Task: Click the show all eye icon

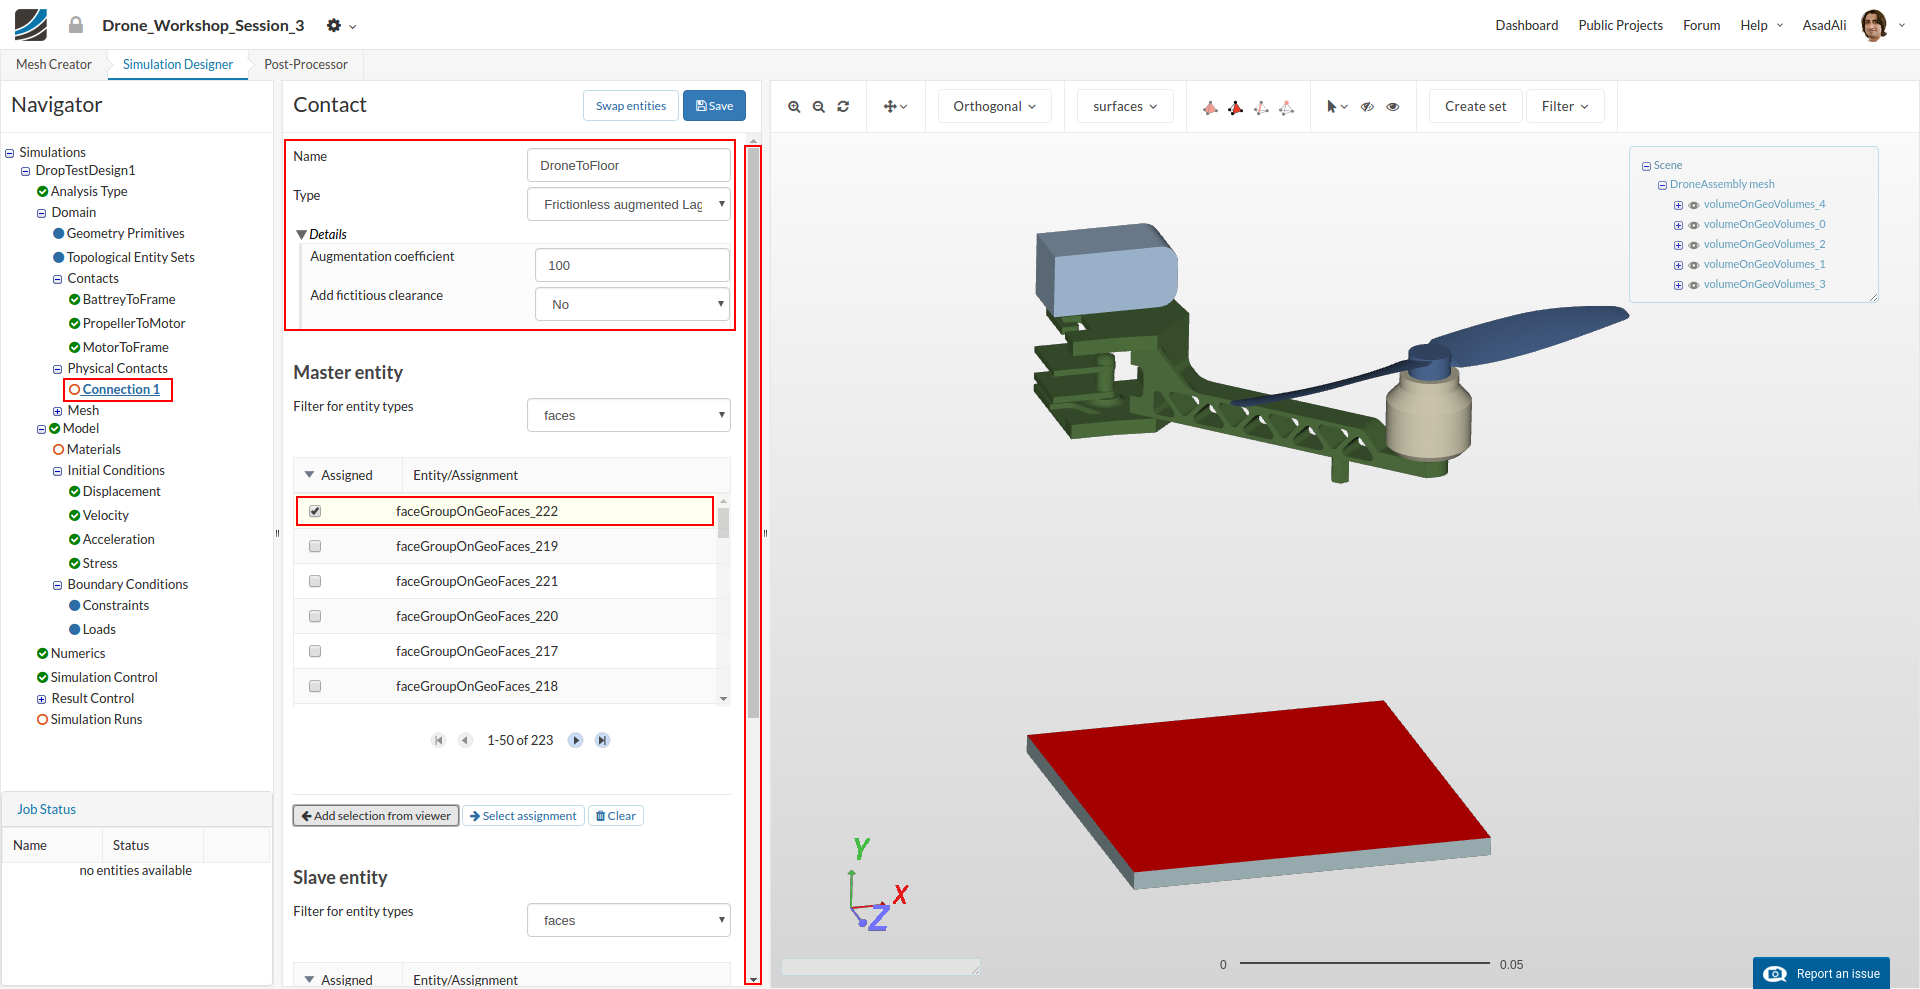Action: [x=1393, y=107]
